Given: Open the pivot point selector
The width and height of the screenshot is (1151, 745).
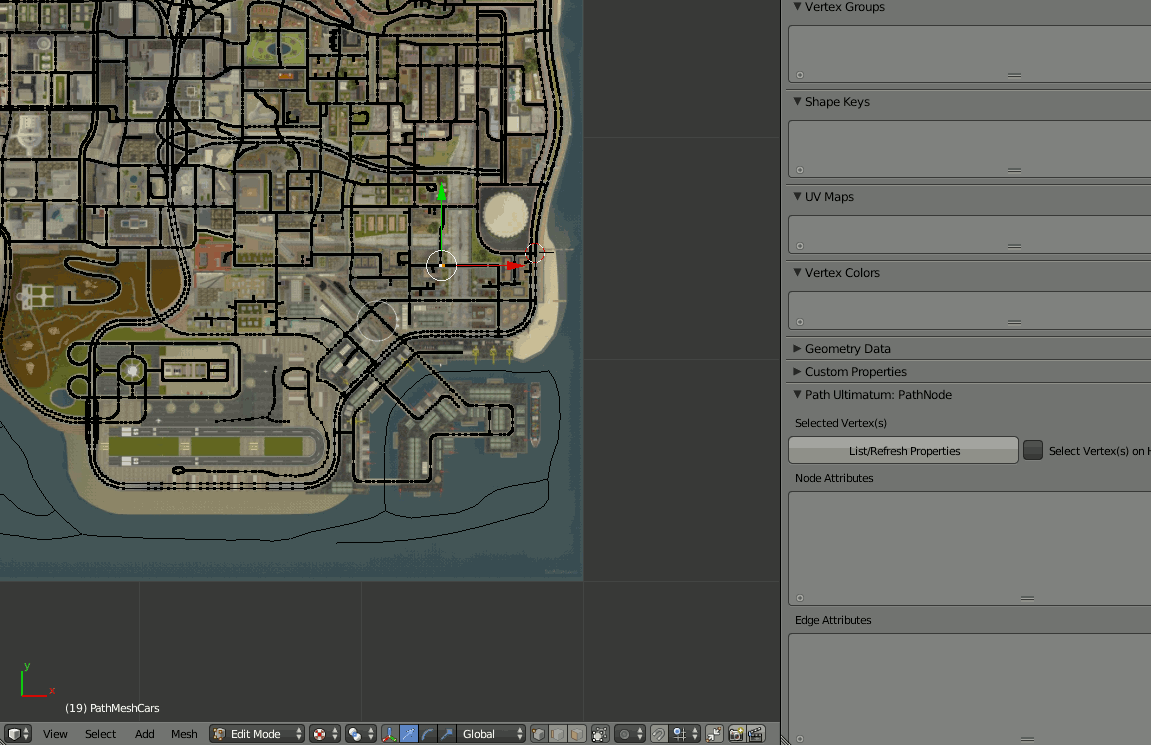Looking at the screenshot, I should tap(360, 734).
